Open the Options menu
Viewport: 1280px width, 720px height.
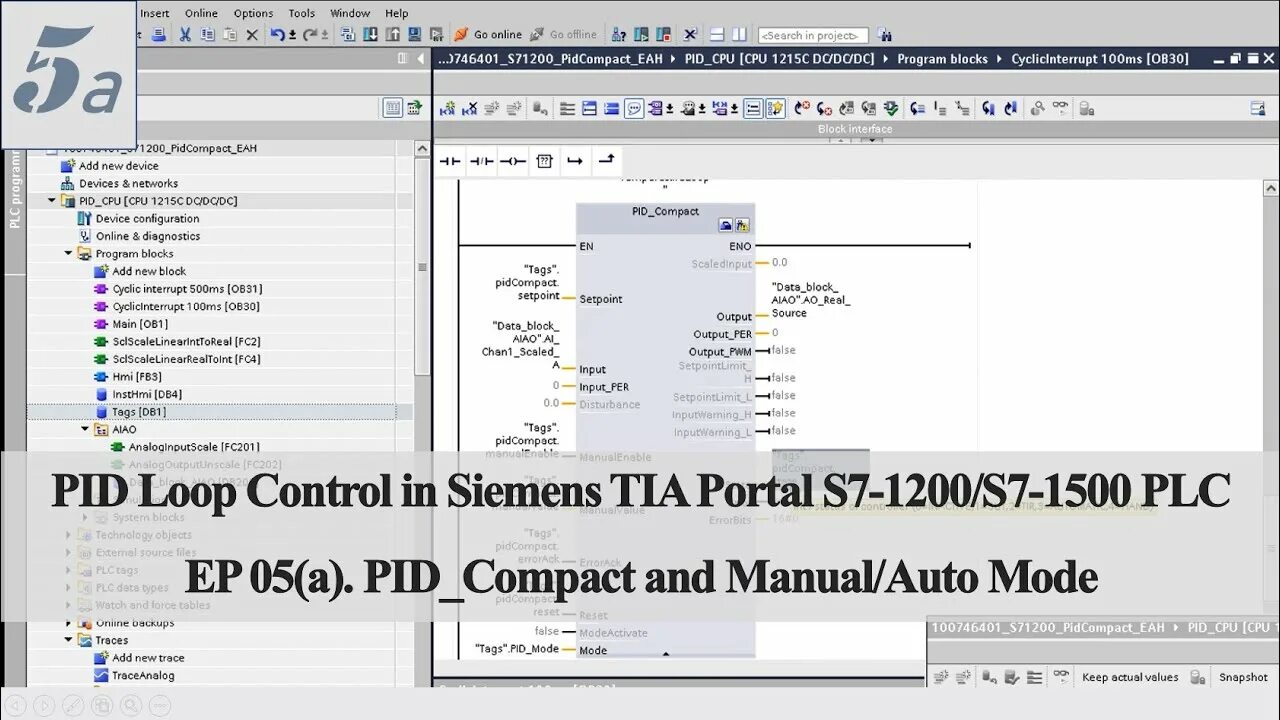click(253, 13)
